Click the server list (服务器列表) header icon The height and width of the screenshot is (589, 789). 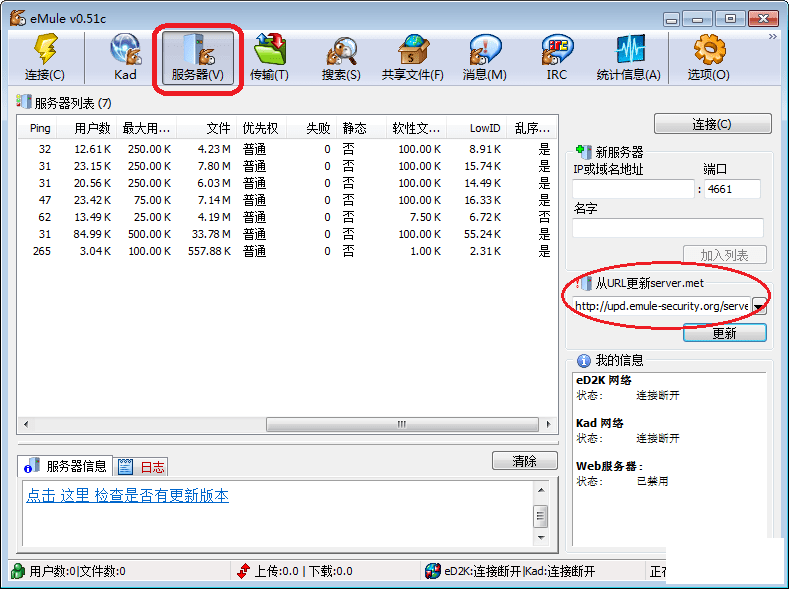(24, 101)
